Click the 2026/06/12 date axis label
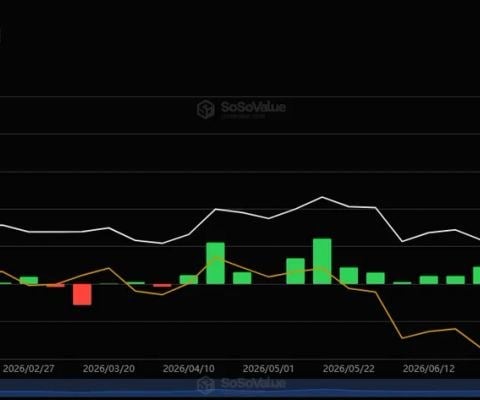Screen dimensions: 480x400 point(429,368)
